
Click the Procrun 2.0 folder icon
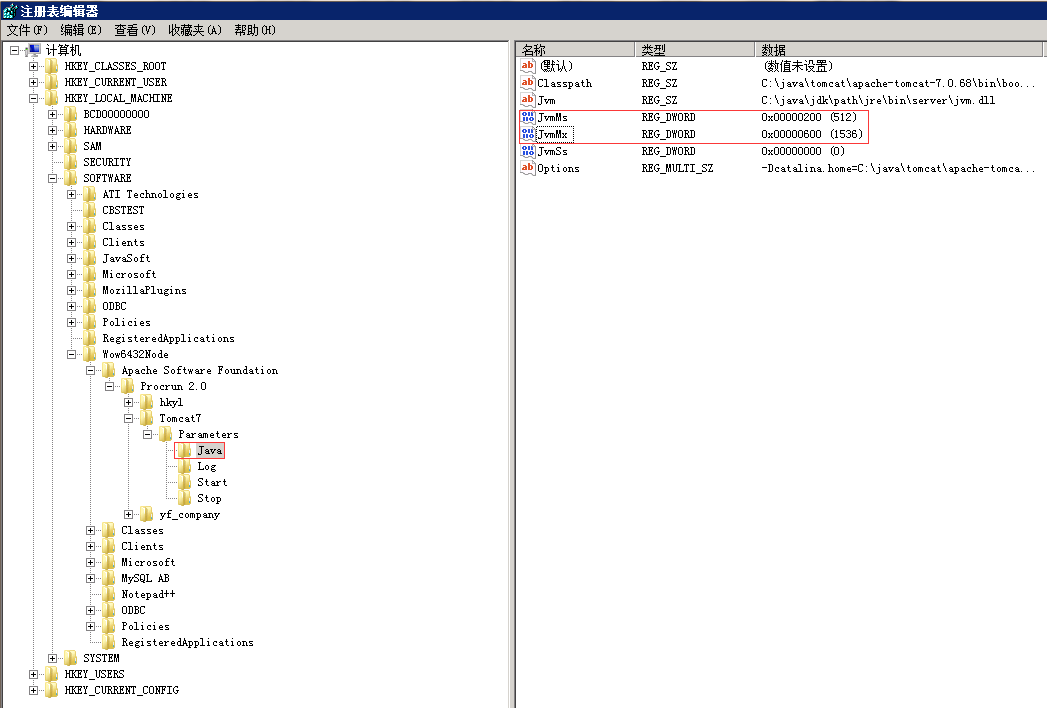(x=128, y=387)
